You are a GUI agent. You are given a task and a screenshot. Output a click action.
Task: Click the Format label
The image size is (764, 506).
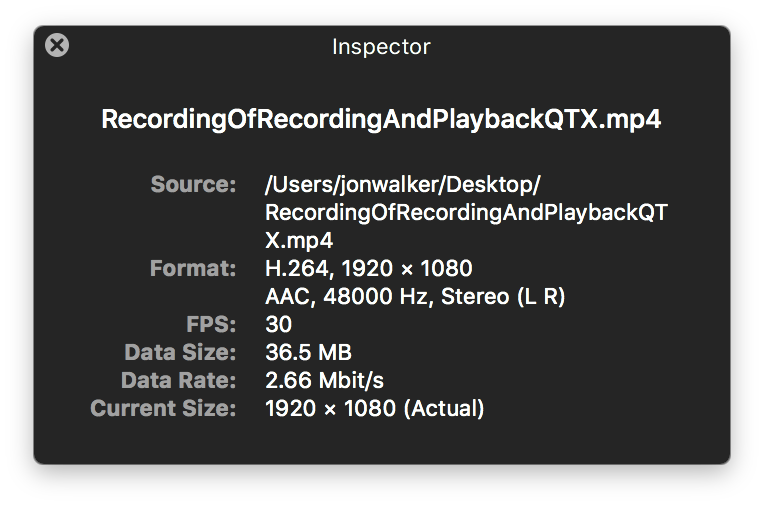tap(193, 268)
